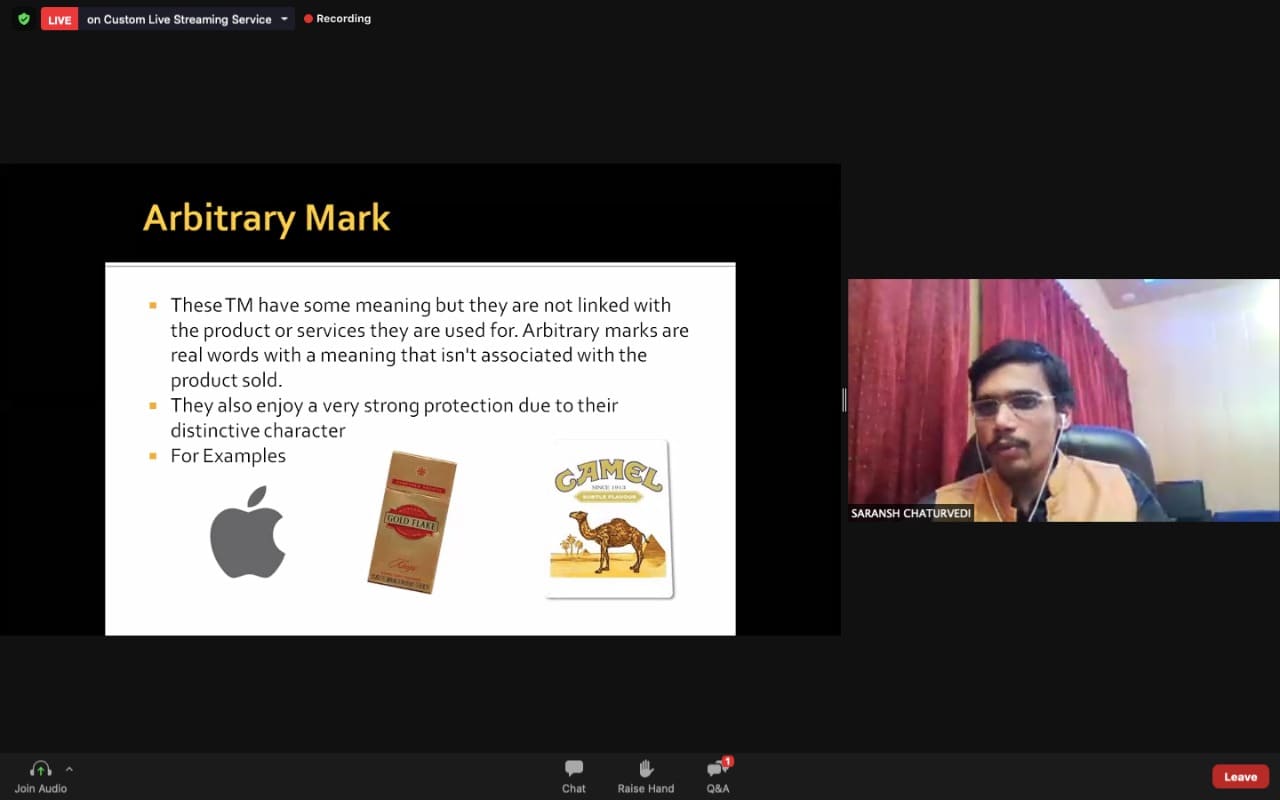Join audio using the headphone icon

[40, 769]
